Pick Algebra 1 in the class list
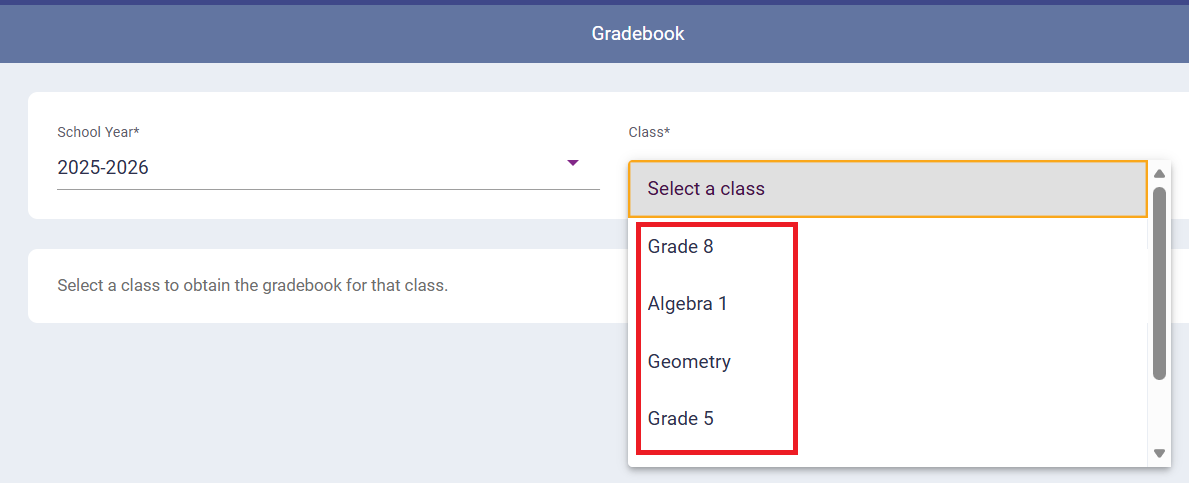This screenshot has width=1189, height=483. pyautogui.click(x=688, y=304)
